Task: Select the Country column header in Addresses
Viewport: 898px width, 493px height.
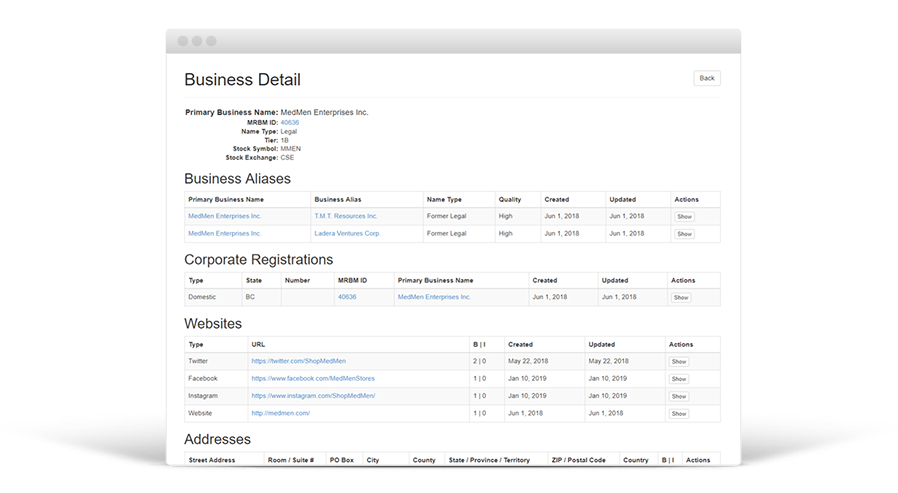Action: (x=636, y=460)
